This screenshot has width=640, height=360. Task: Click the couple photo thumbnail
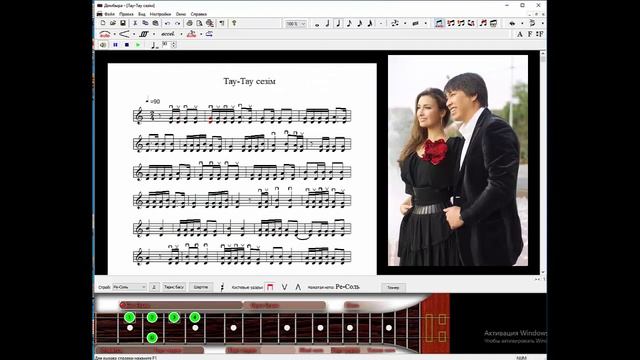[x=458, y=160]
